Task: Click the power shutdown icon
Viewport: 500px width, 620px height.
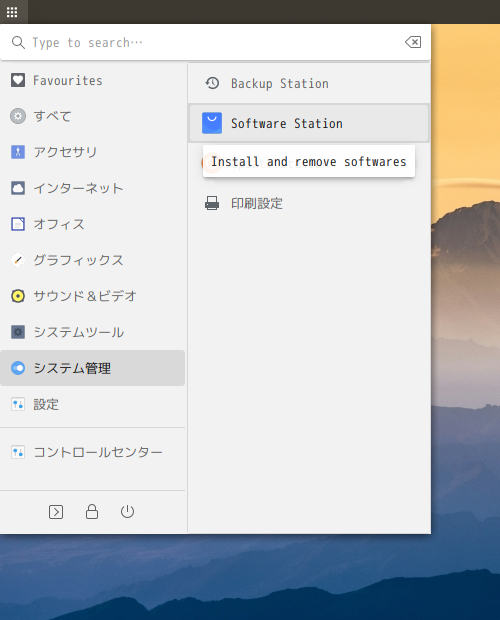Action: [x=127, y=512]
